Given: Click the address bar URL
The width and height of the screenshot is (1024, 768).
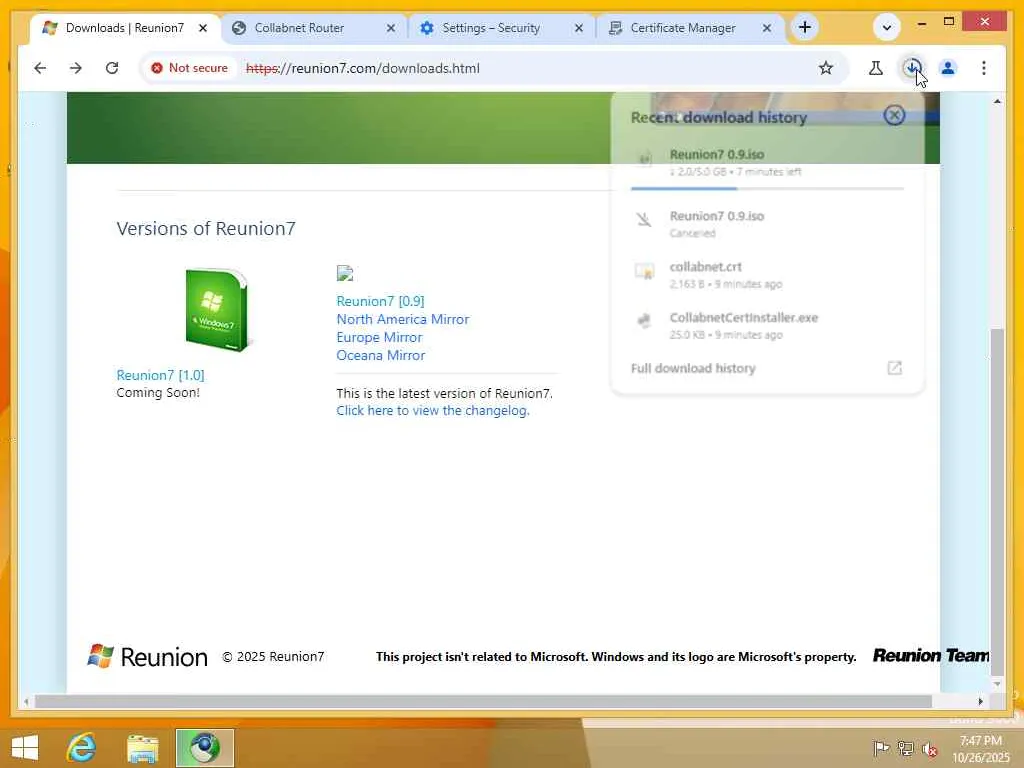Looking at the screenshot, I should 363,68.
